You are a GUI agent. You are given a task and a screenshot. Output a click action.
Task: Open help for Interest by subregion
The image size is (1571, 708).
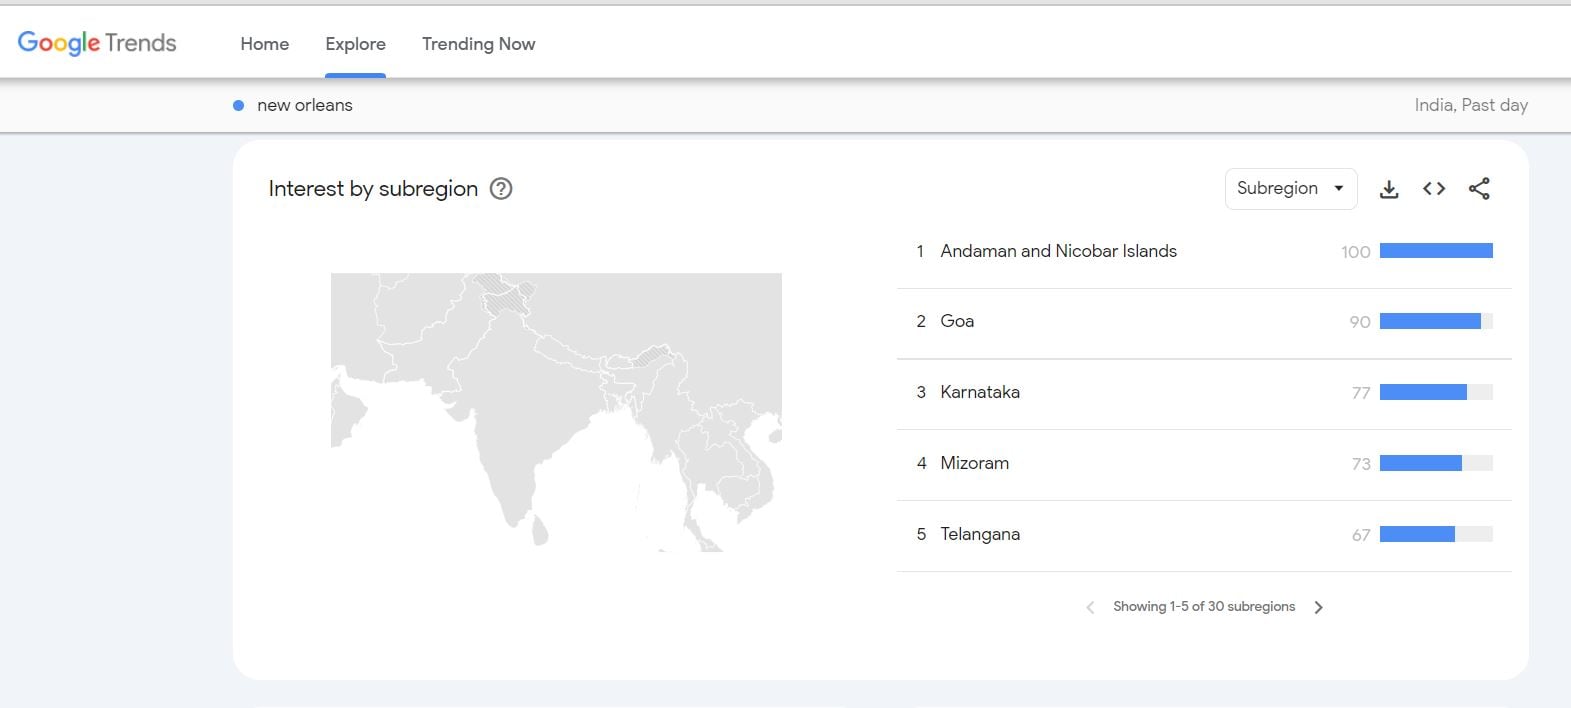(501, 189)
